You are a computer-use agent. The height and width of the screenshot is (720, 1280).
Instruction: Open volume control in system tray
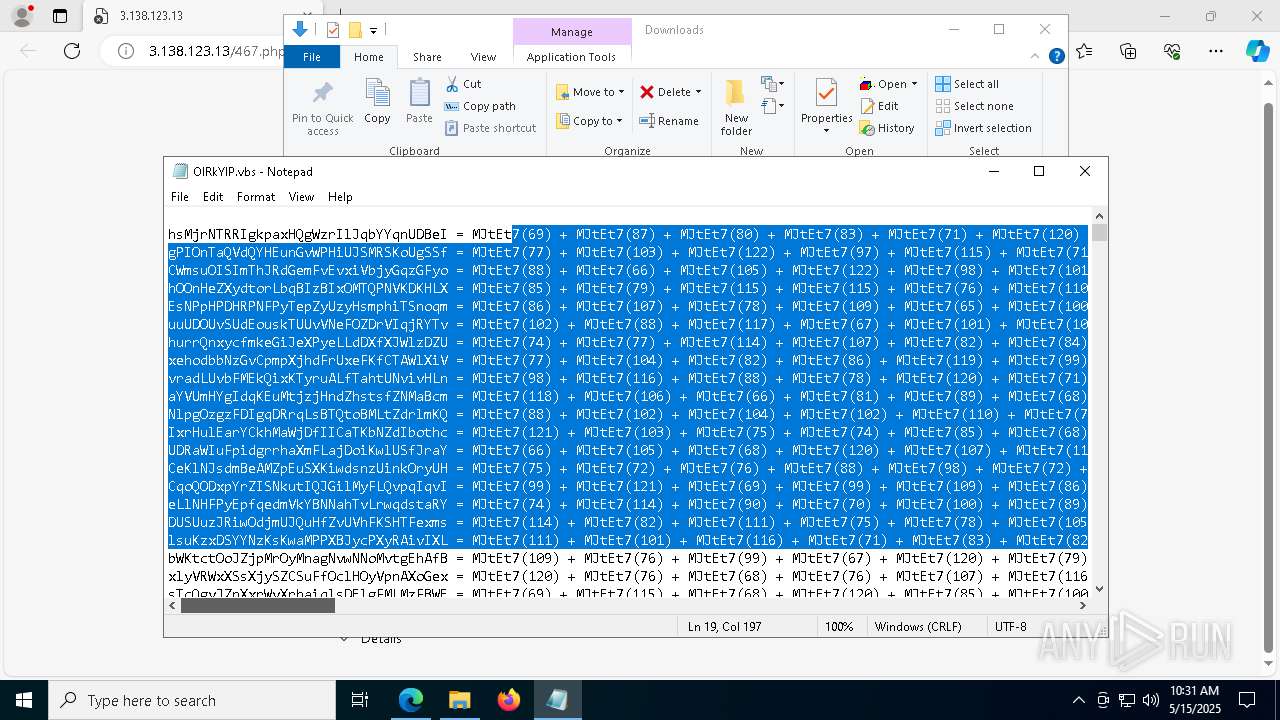(x=1151, y=700)
